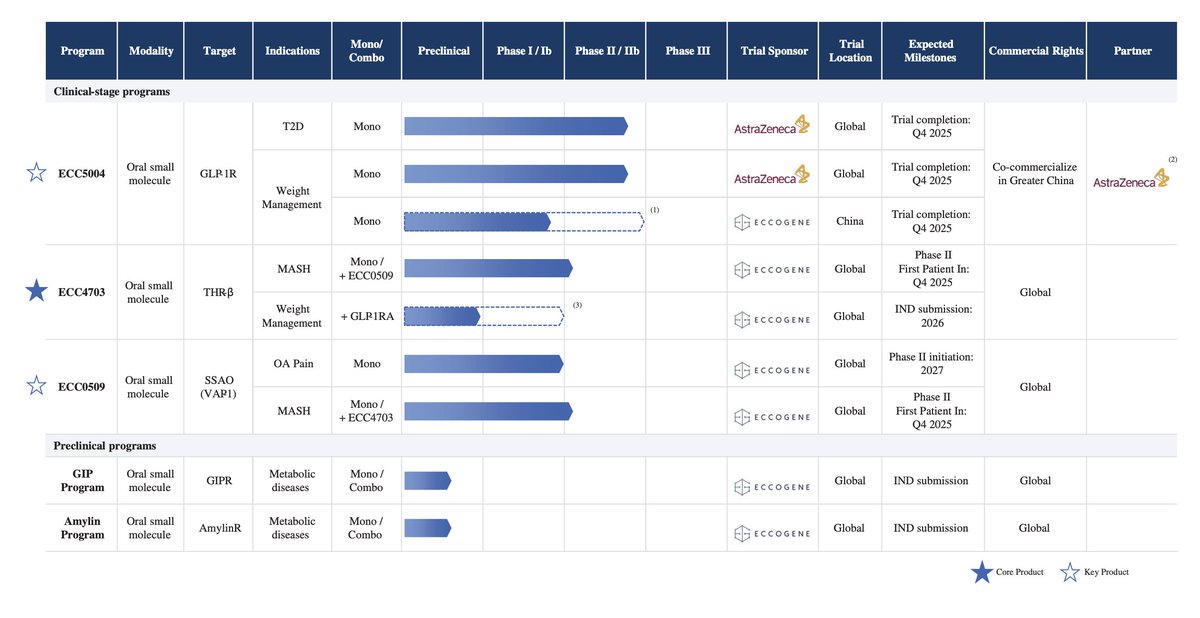Click the ECC4703 MASH progress bar

488,268
